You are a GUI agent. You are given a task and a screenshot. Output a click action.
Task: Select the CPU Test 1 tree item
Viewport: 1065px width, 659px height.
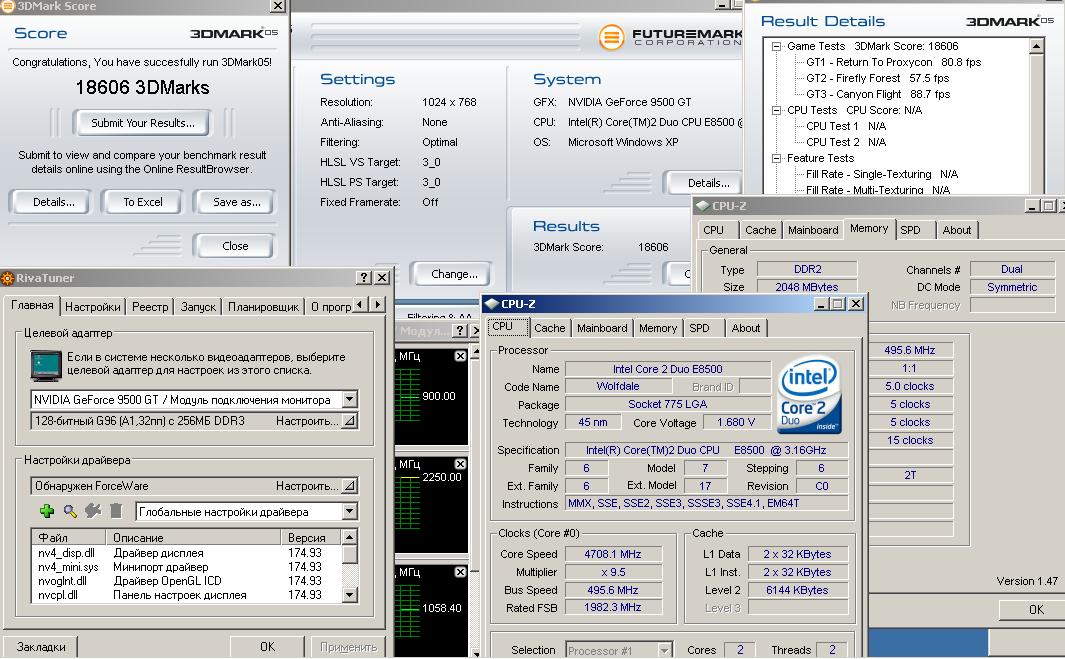click(x=846, y=126)
